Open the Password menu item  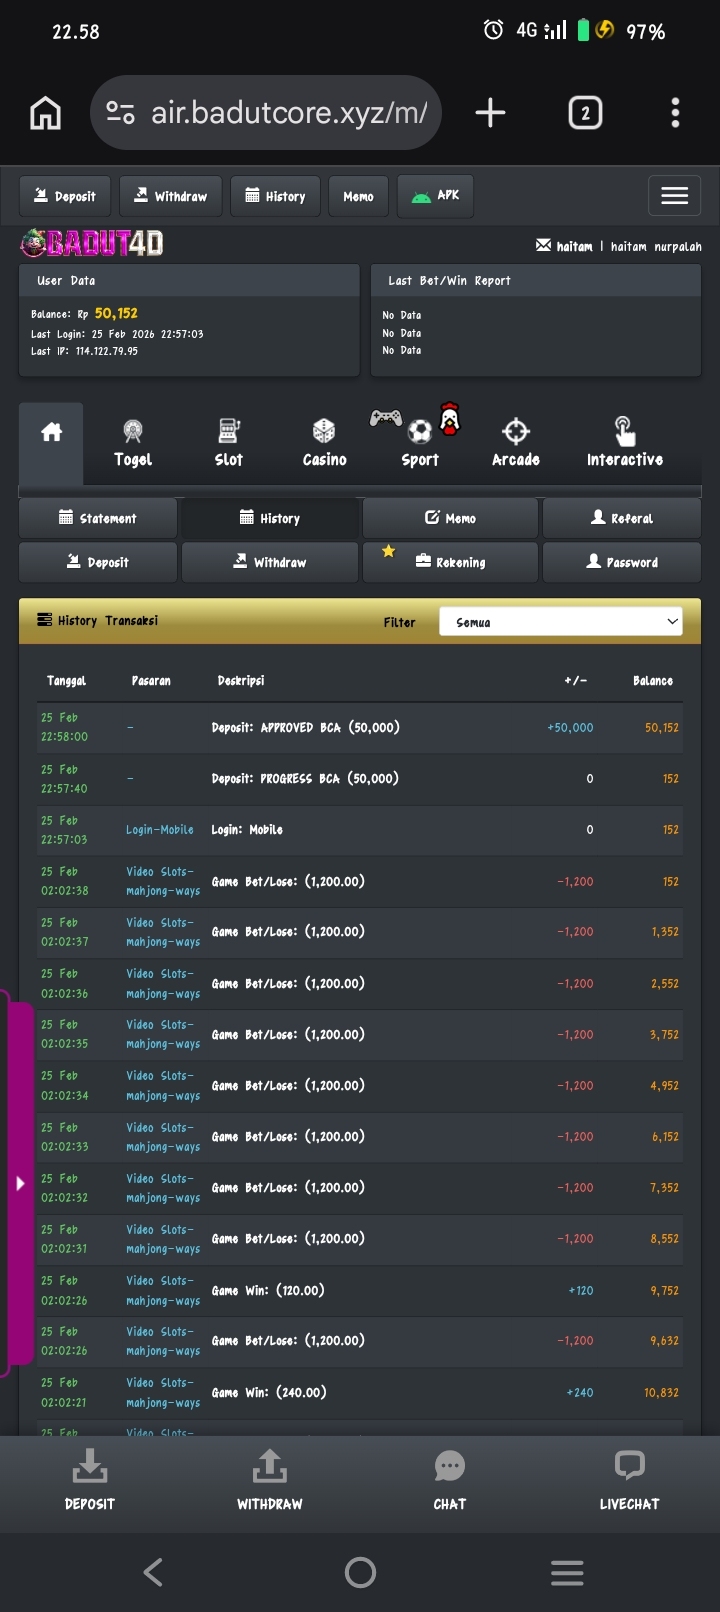point(621,562)
